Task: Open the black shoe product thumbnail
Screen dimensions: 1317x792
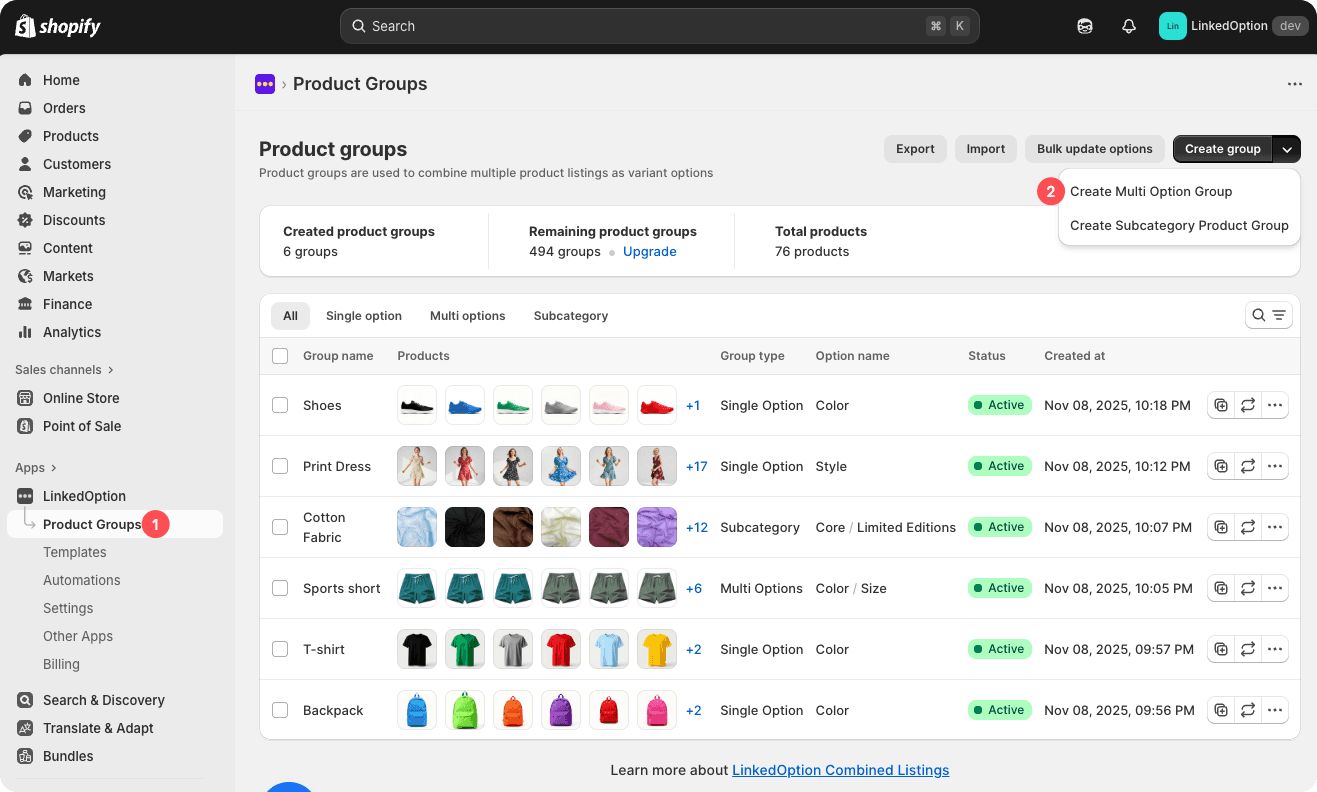Action: tap(417, 405)
